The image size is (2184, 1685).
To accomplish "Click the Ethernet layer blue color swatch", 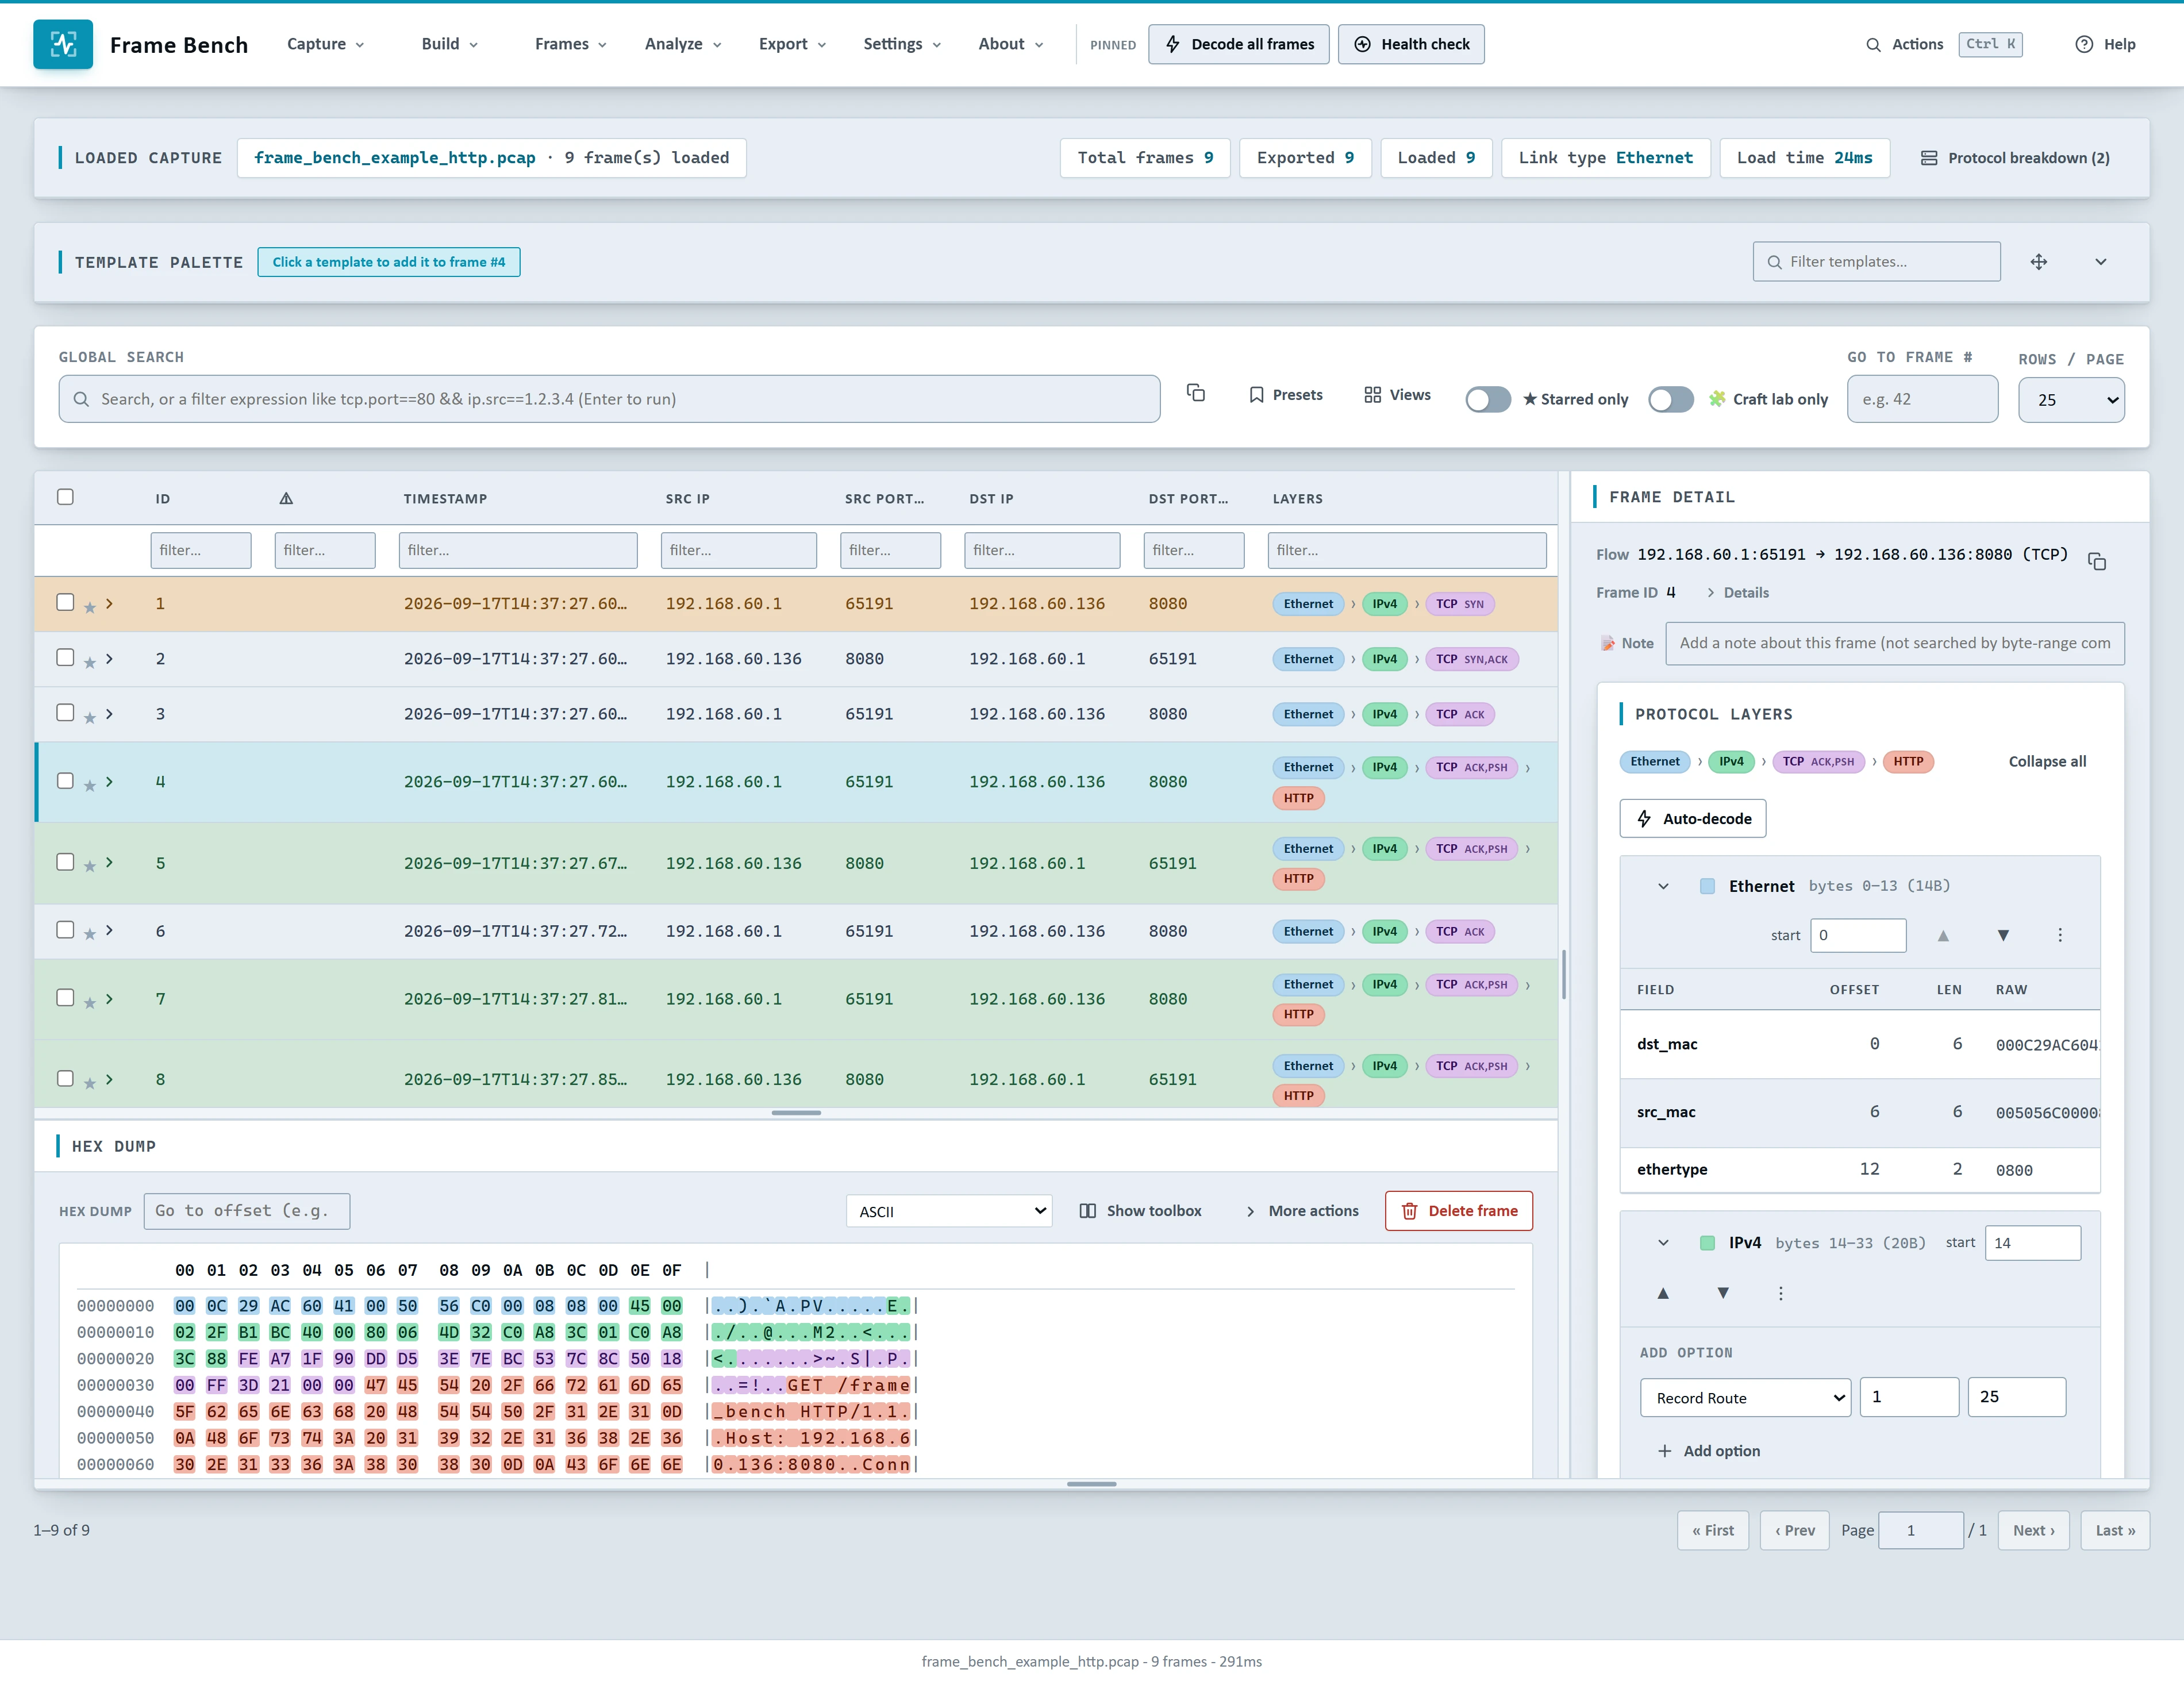I will click(x=1708, y=886).
